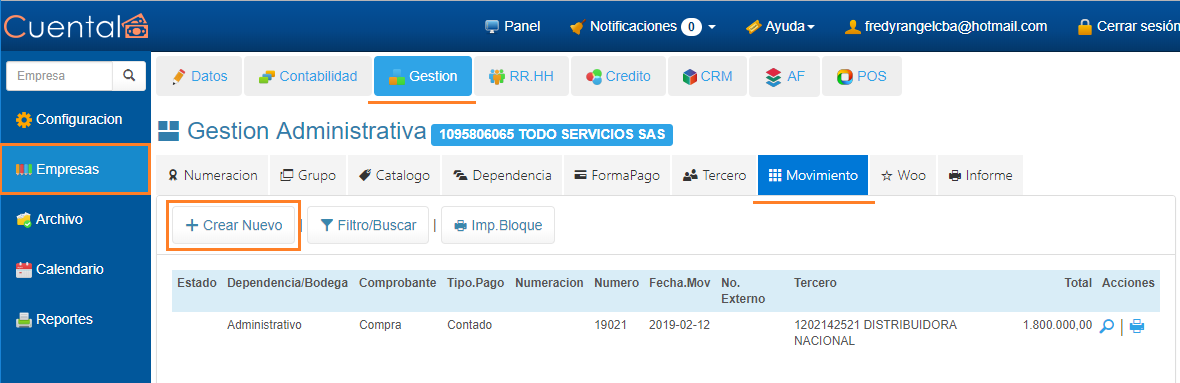The width and height of the screenshot is (1180, 383).
Task: Click the Tipo.Pago column header
Action: coord(476,283)
